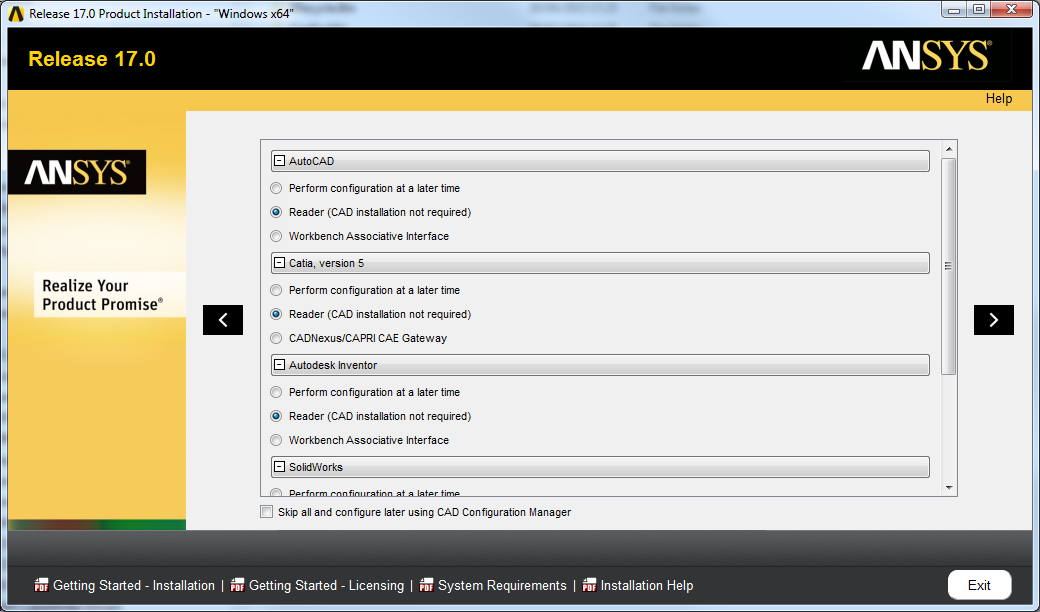Select Autodesk Inventor perform configuration later
This screenshot has height=612, width=1040.
pyautogui.click(x=277, y=393)
